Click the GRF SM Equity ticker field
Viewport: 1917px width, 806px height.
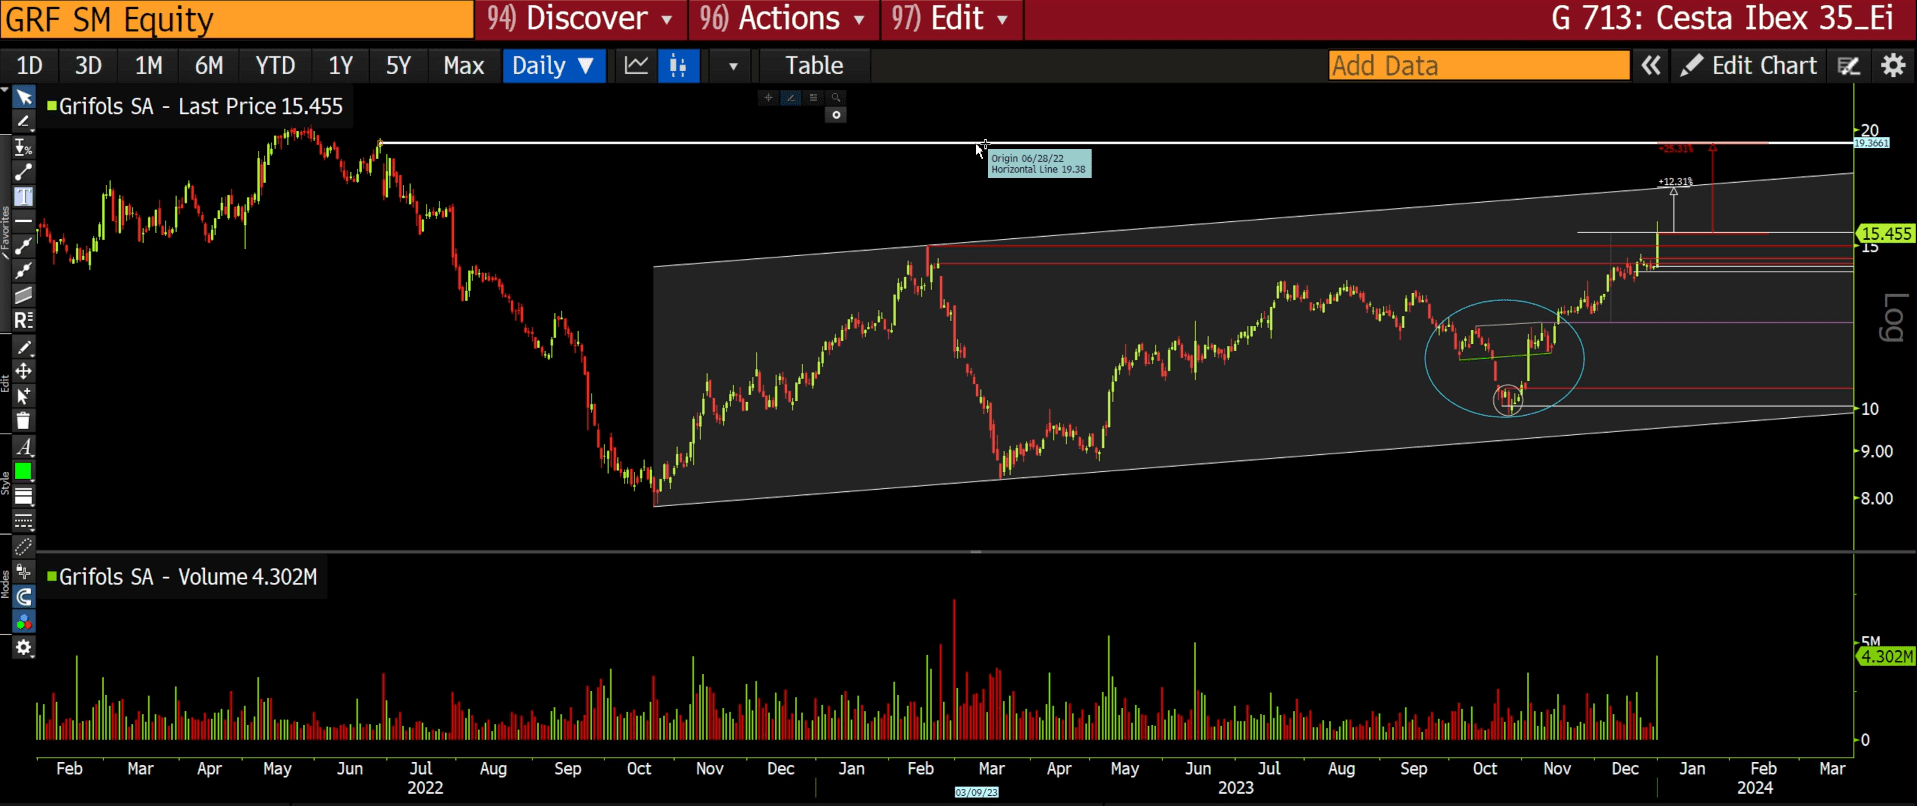coord(236,19)
